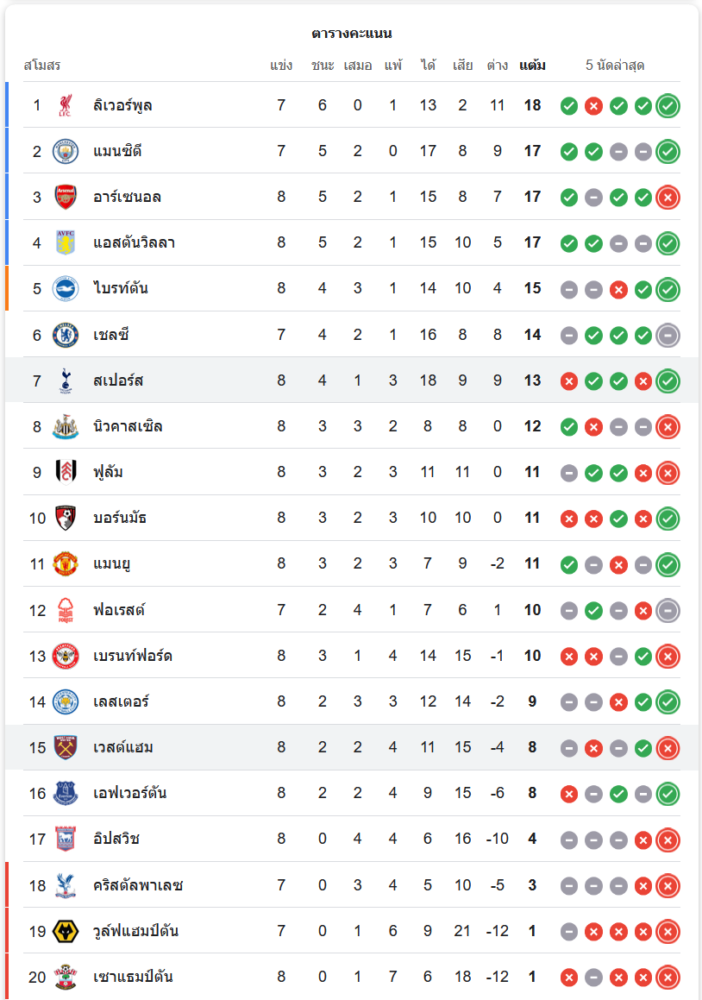702x1000 pixels.
Task: Click the Chelsea club crest icon
Action: tap(65, 335)
